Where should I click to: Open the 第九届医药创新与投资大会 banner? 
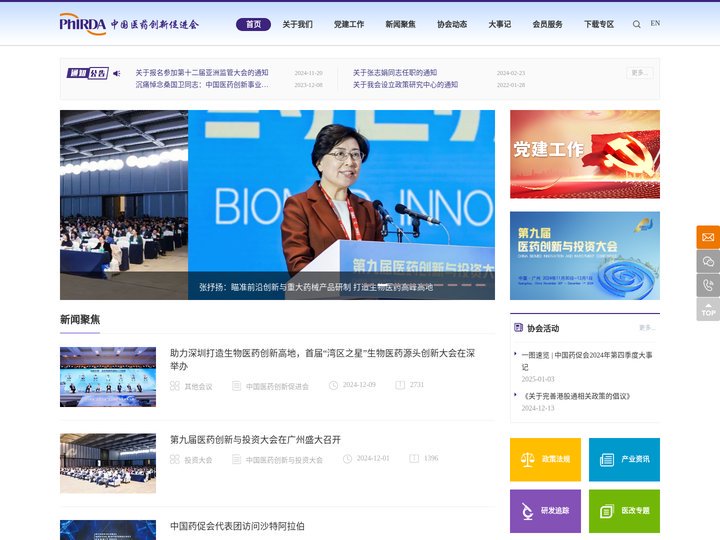[x=585, y=256]
